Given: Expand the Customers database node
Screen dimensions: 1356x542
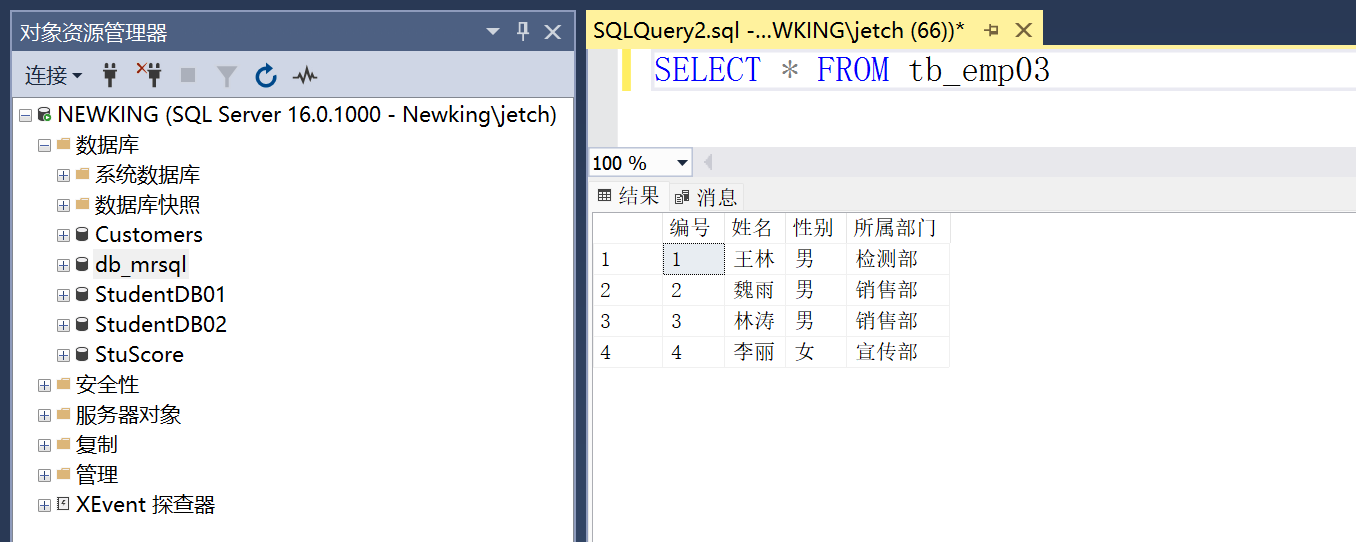Looking at the screenshot, I should click(x=63, y=235).
